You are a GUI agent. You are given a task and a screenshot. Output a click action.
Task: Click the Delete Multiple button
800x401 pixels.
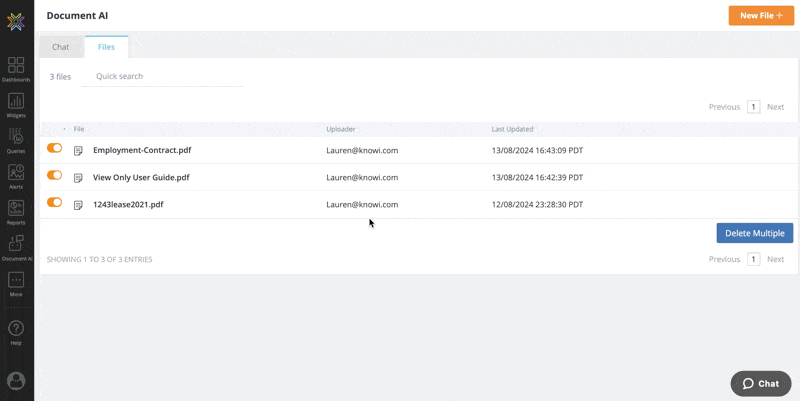(754, 233)
